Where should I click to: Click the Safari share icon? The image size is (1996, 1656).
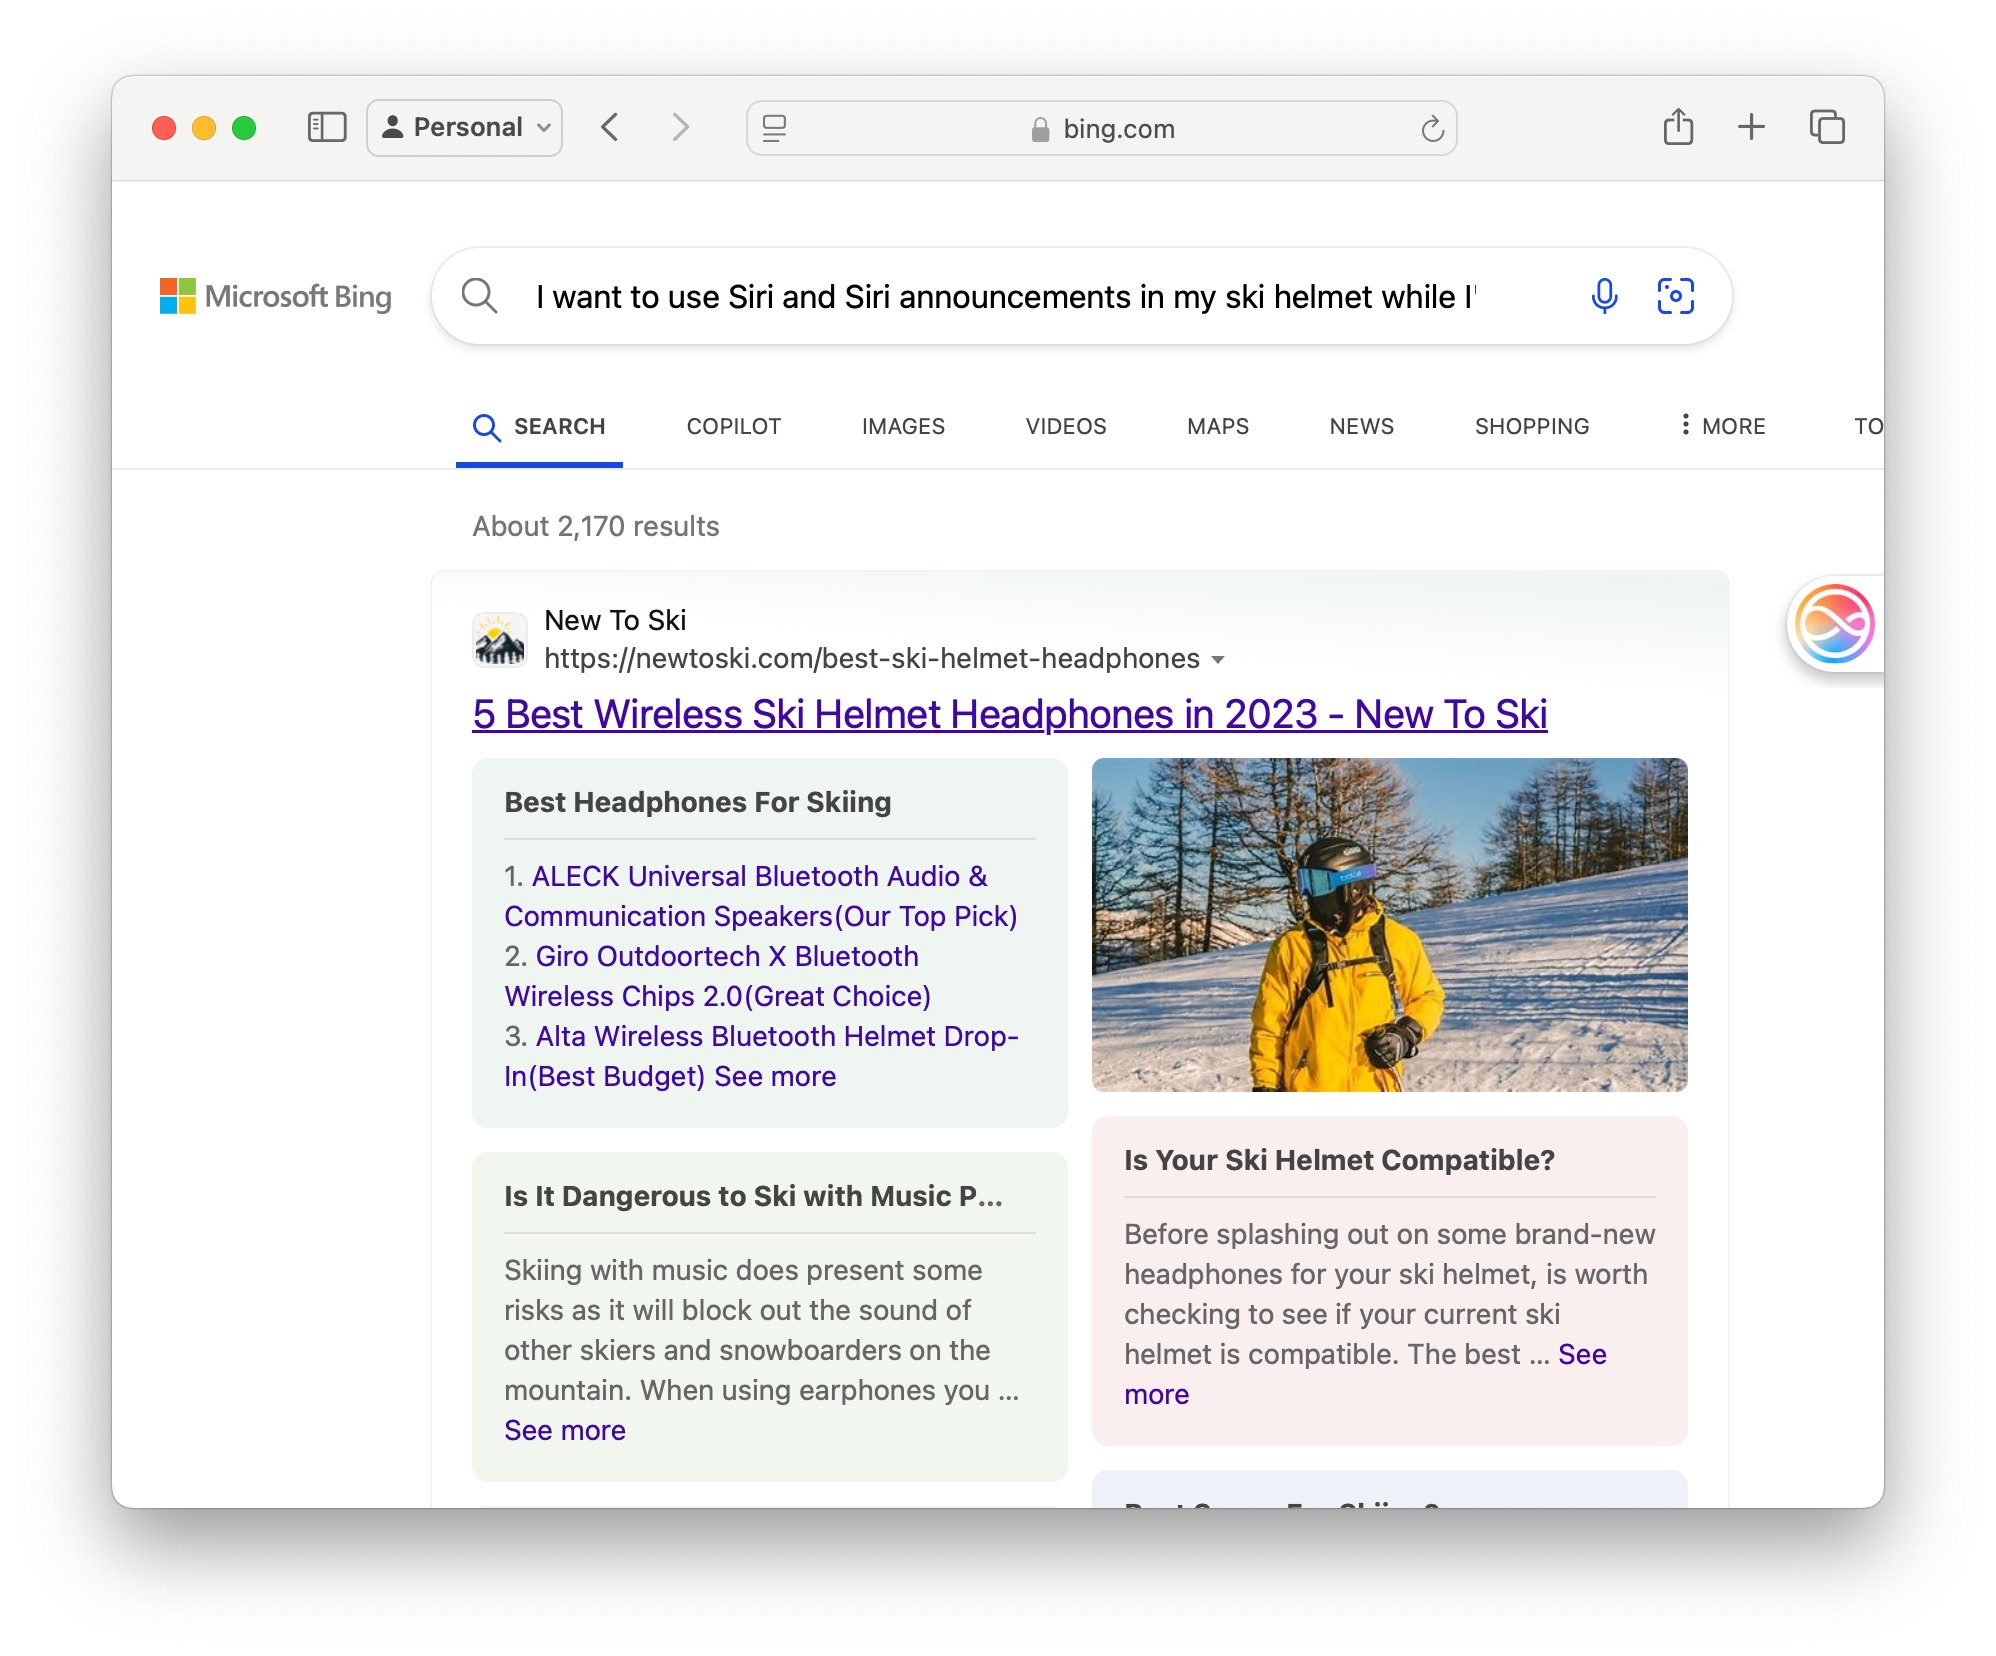click(1678, 127)
